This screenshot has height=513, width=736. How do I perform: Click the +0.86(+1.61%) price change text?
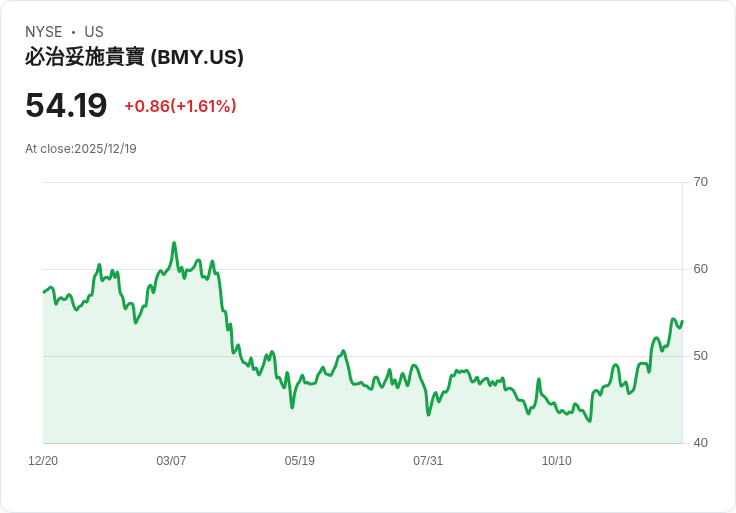tap(180, 106)
